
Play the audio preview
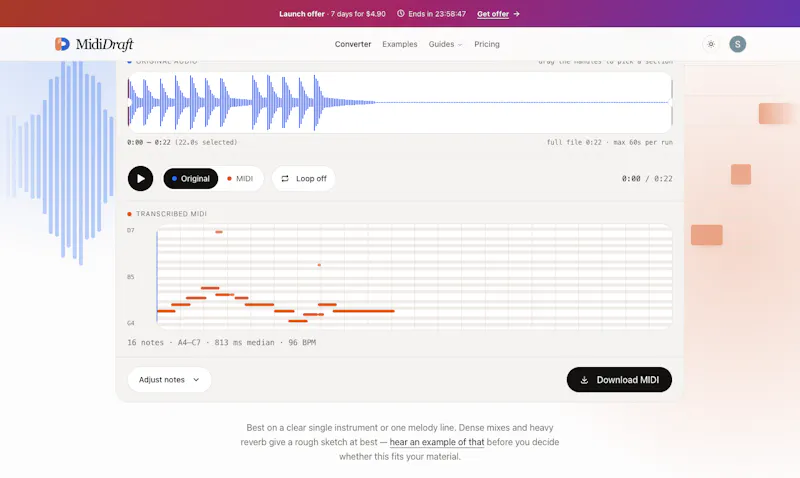coord(140,179)
